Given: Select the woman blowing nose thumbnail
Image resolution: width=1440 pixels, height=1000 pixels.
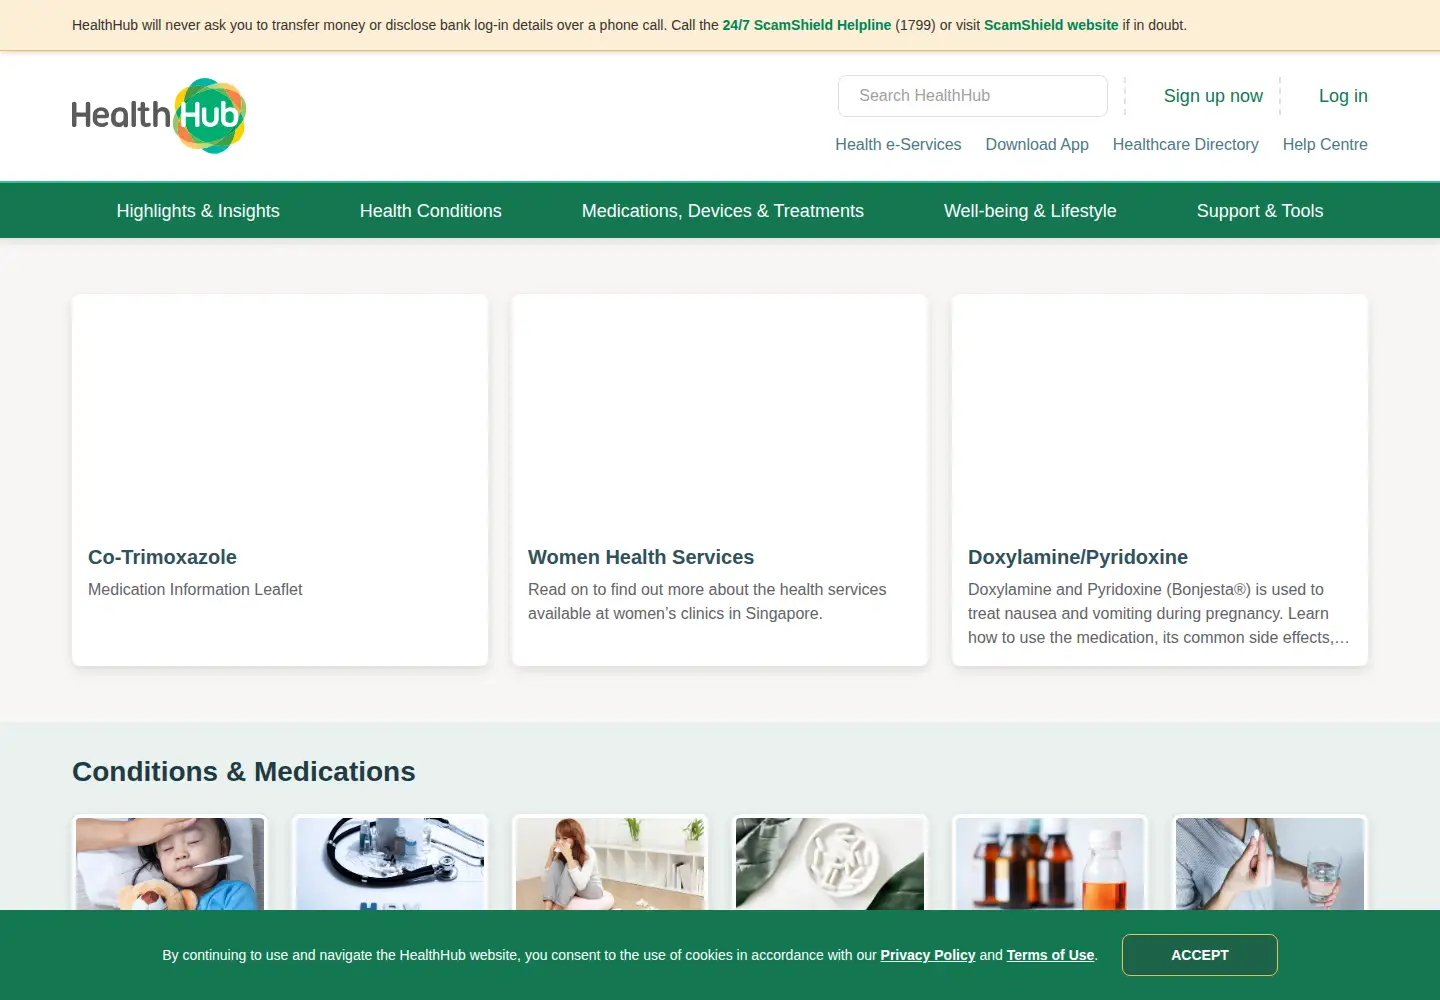Looking at the screenshot, I should 610,864.
